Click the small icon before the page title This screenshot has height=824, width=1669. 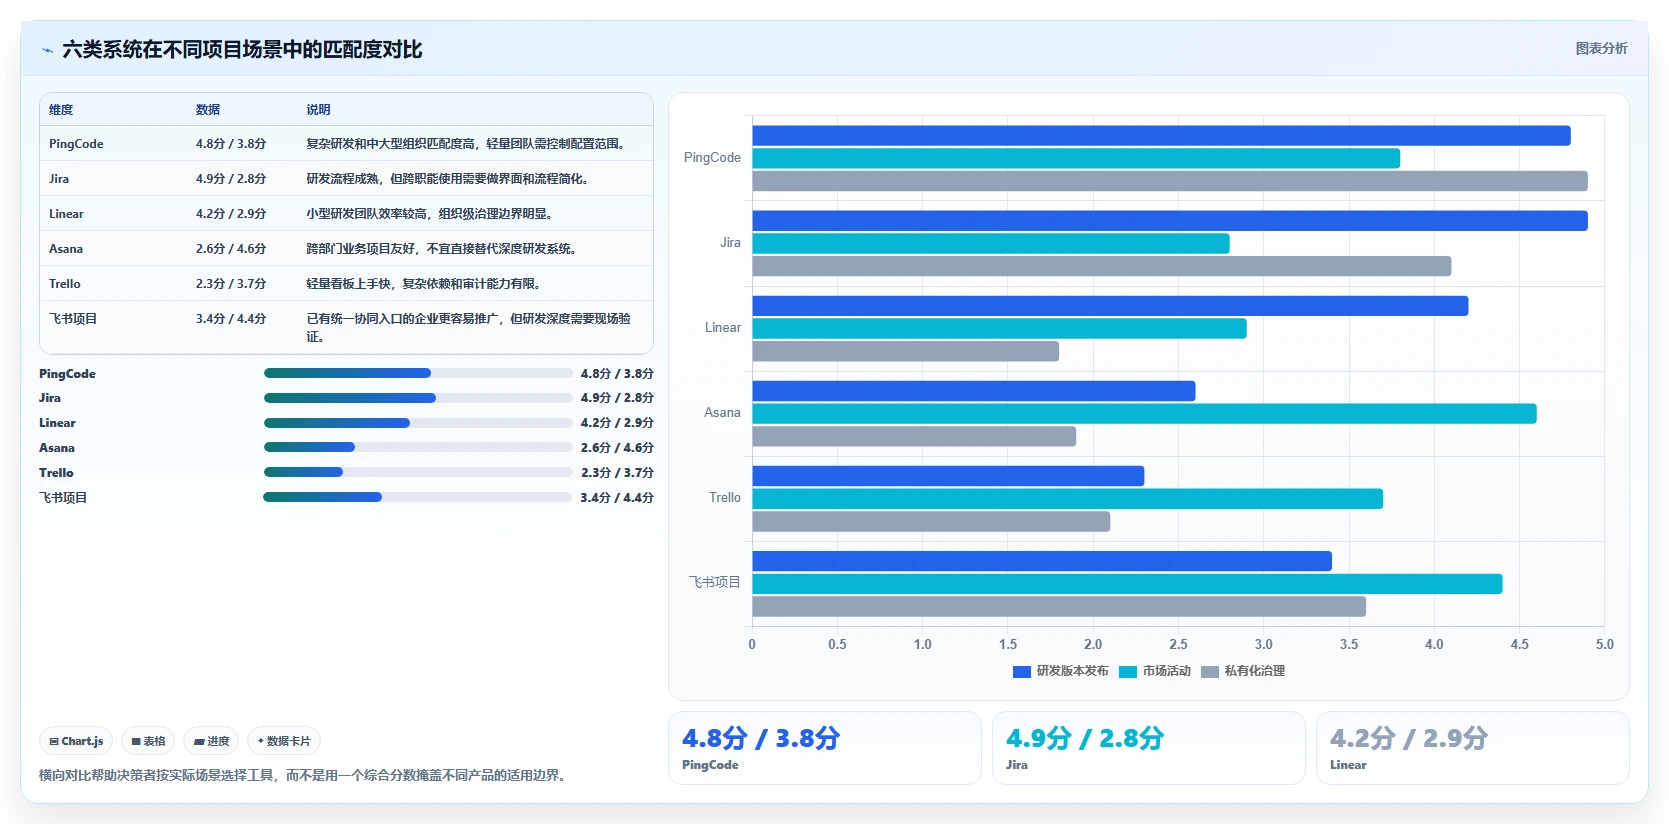click(47, 50)
